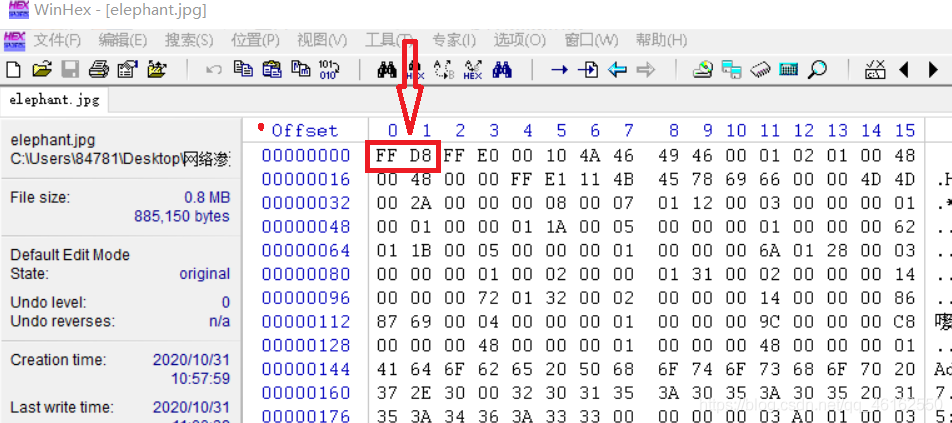952x423 pixels.
Task: Click the Save floppy disk icon
Action: tap(70, 69)
